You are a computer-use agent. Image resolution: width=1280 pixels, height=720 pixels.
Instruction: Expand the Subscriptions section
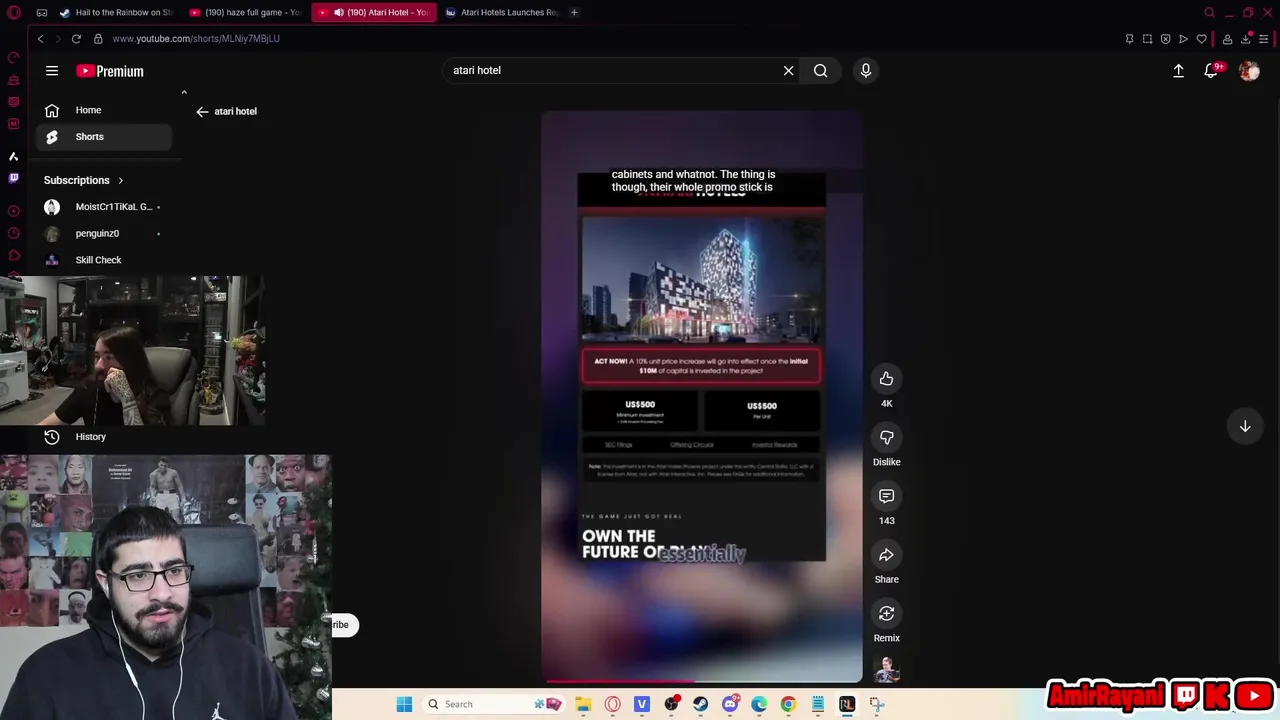point(84,181)
